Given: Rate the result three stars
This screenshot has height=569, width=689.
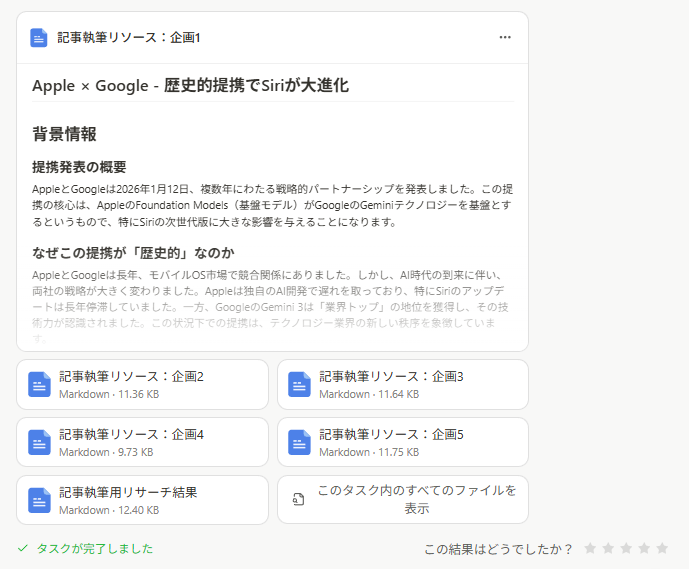Looking at the screenshot, I should [x=625, y=548].
